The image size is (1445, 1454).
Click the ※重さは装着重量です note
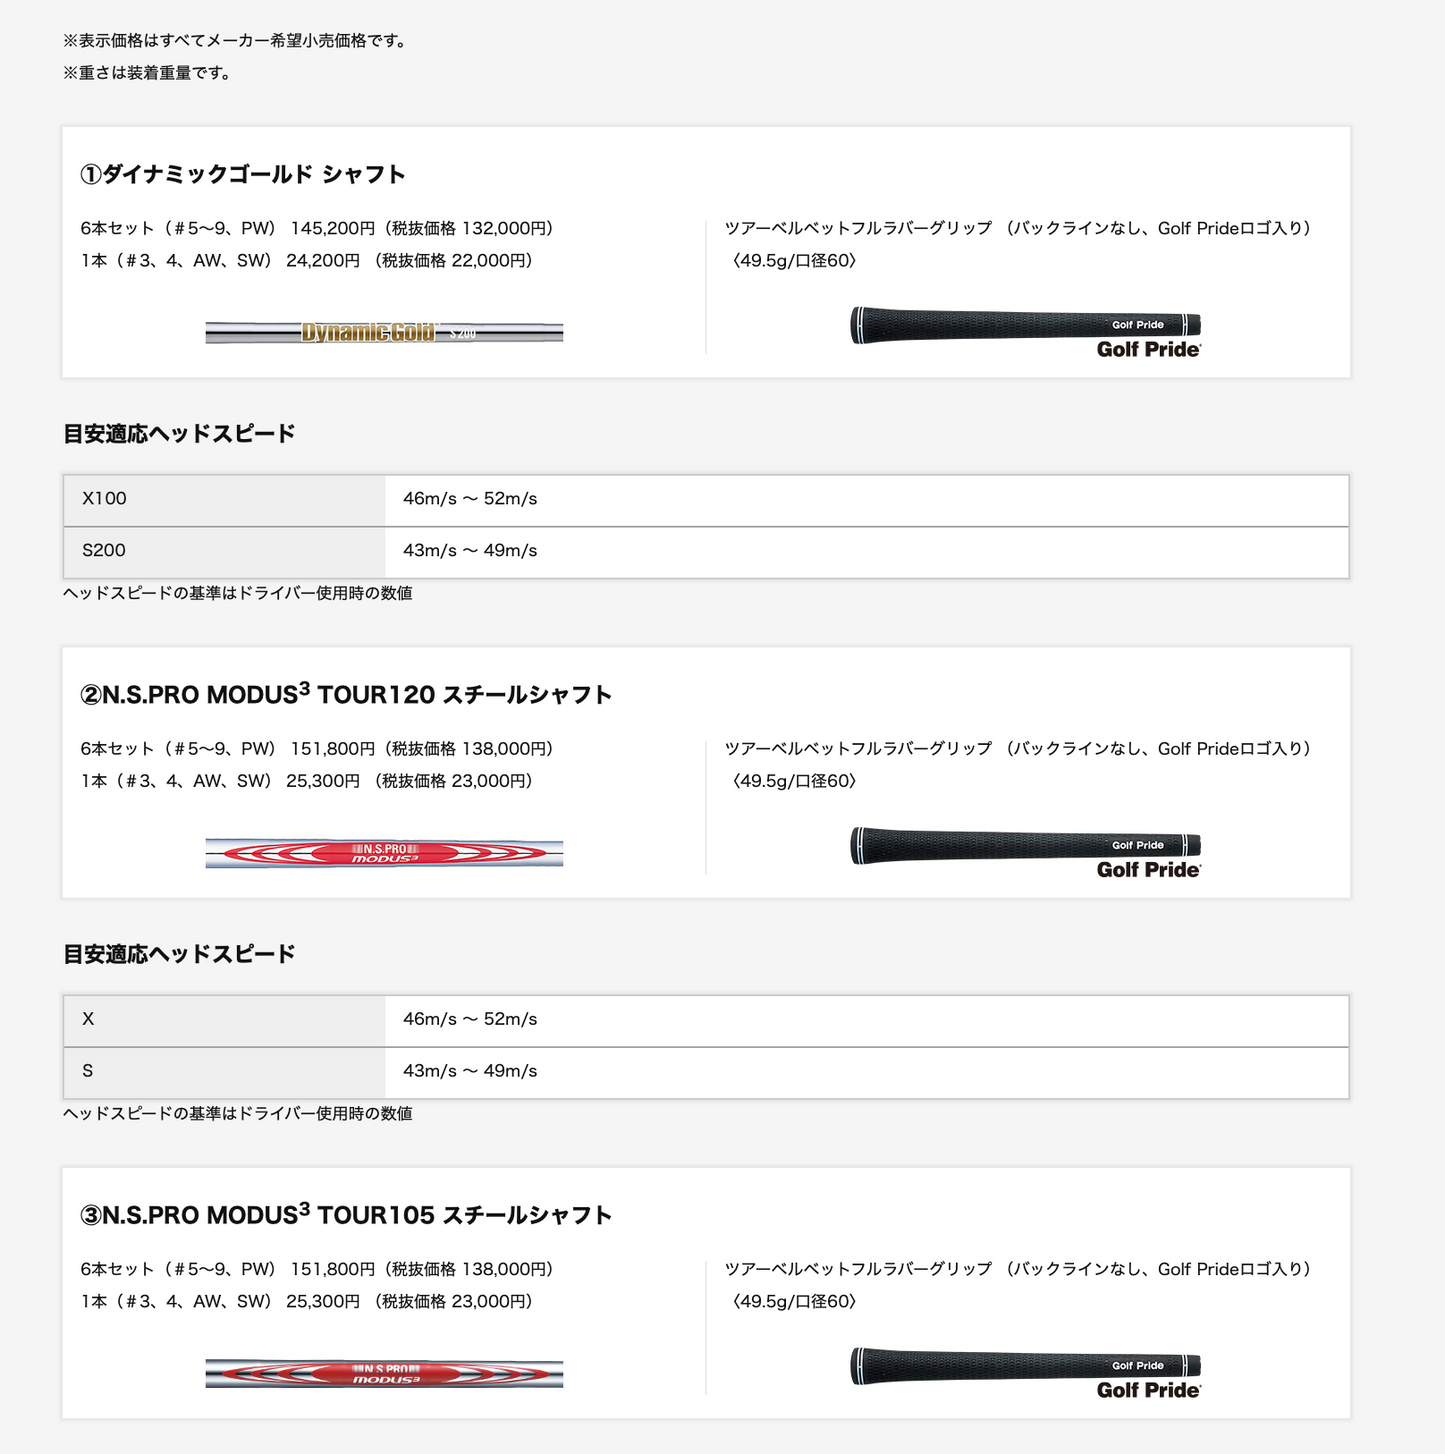pyautogui.click(x=147, y=73)
